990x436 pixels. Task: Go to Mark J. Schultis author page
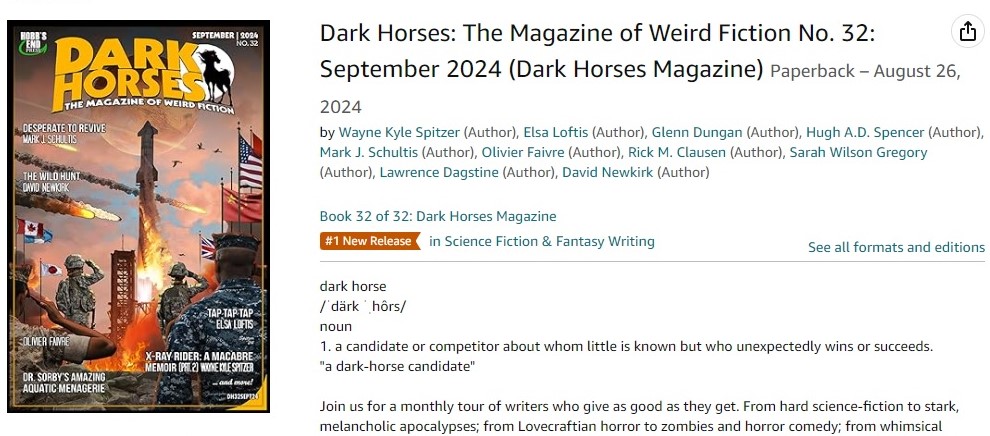[368, 152]
